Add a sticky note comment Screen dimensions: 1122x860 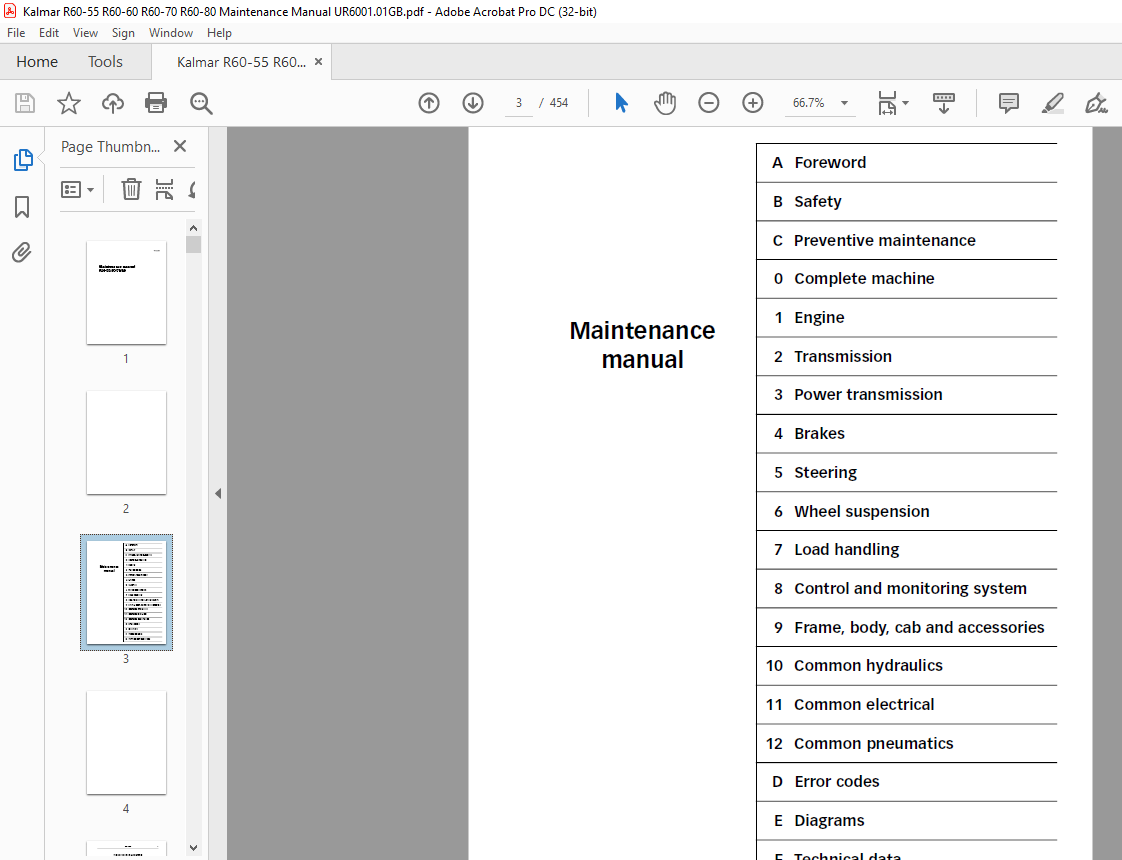[x=1009, y=103]
